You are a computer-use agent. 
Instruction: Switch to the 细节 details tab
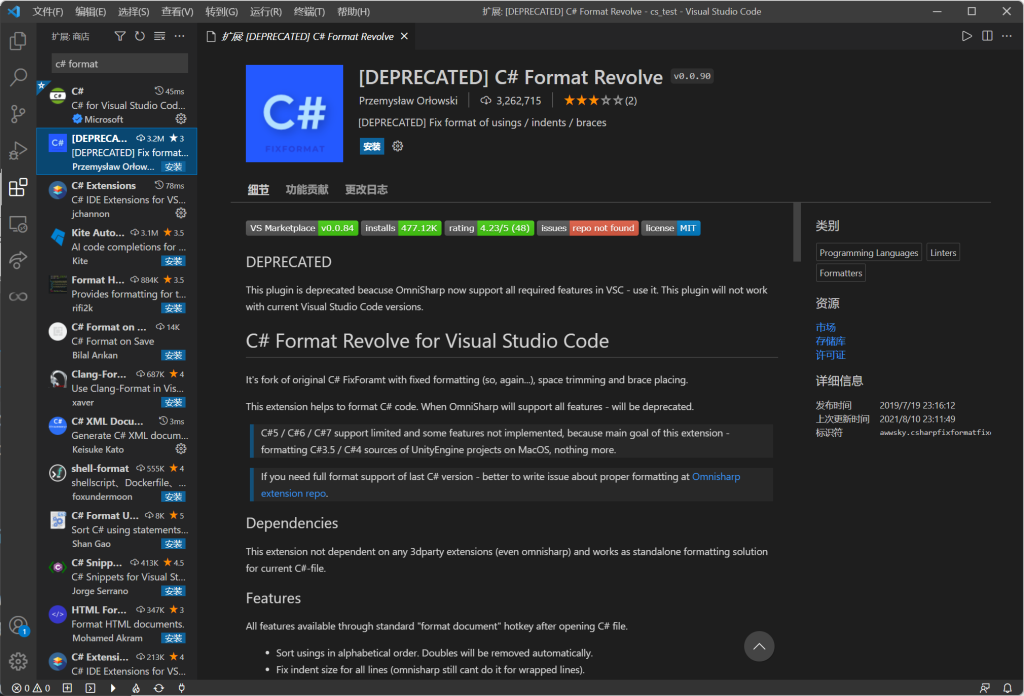point(258,189)
